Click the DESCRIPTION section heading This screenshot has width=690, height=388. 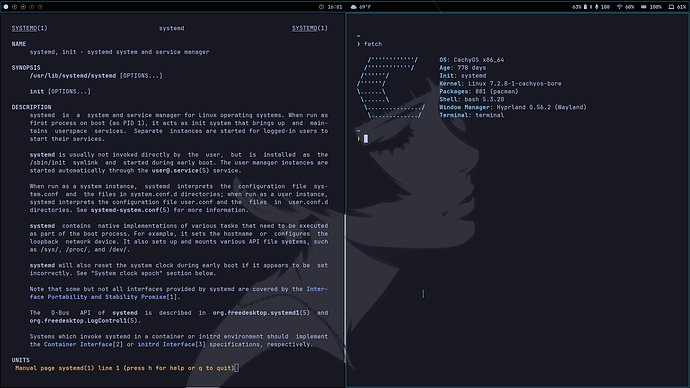click(x=31, y=107)
